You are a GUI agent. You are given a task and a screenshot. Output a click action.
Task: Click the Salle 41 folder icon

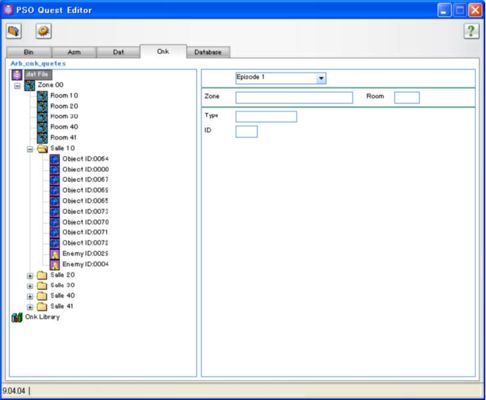tap(42, 307)
